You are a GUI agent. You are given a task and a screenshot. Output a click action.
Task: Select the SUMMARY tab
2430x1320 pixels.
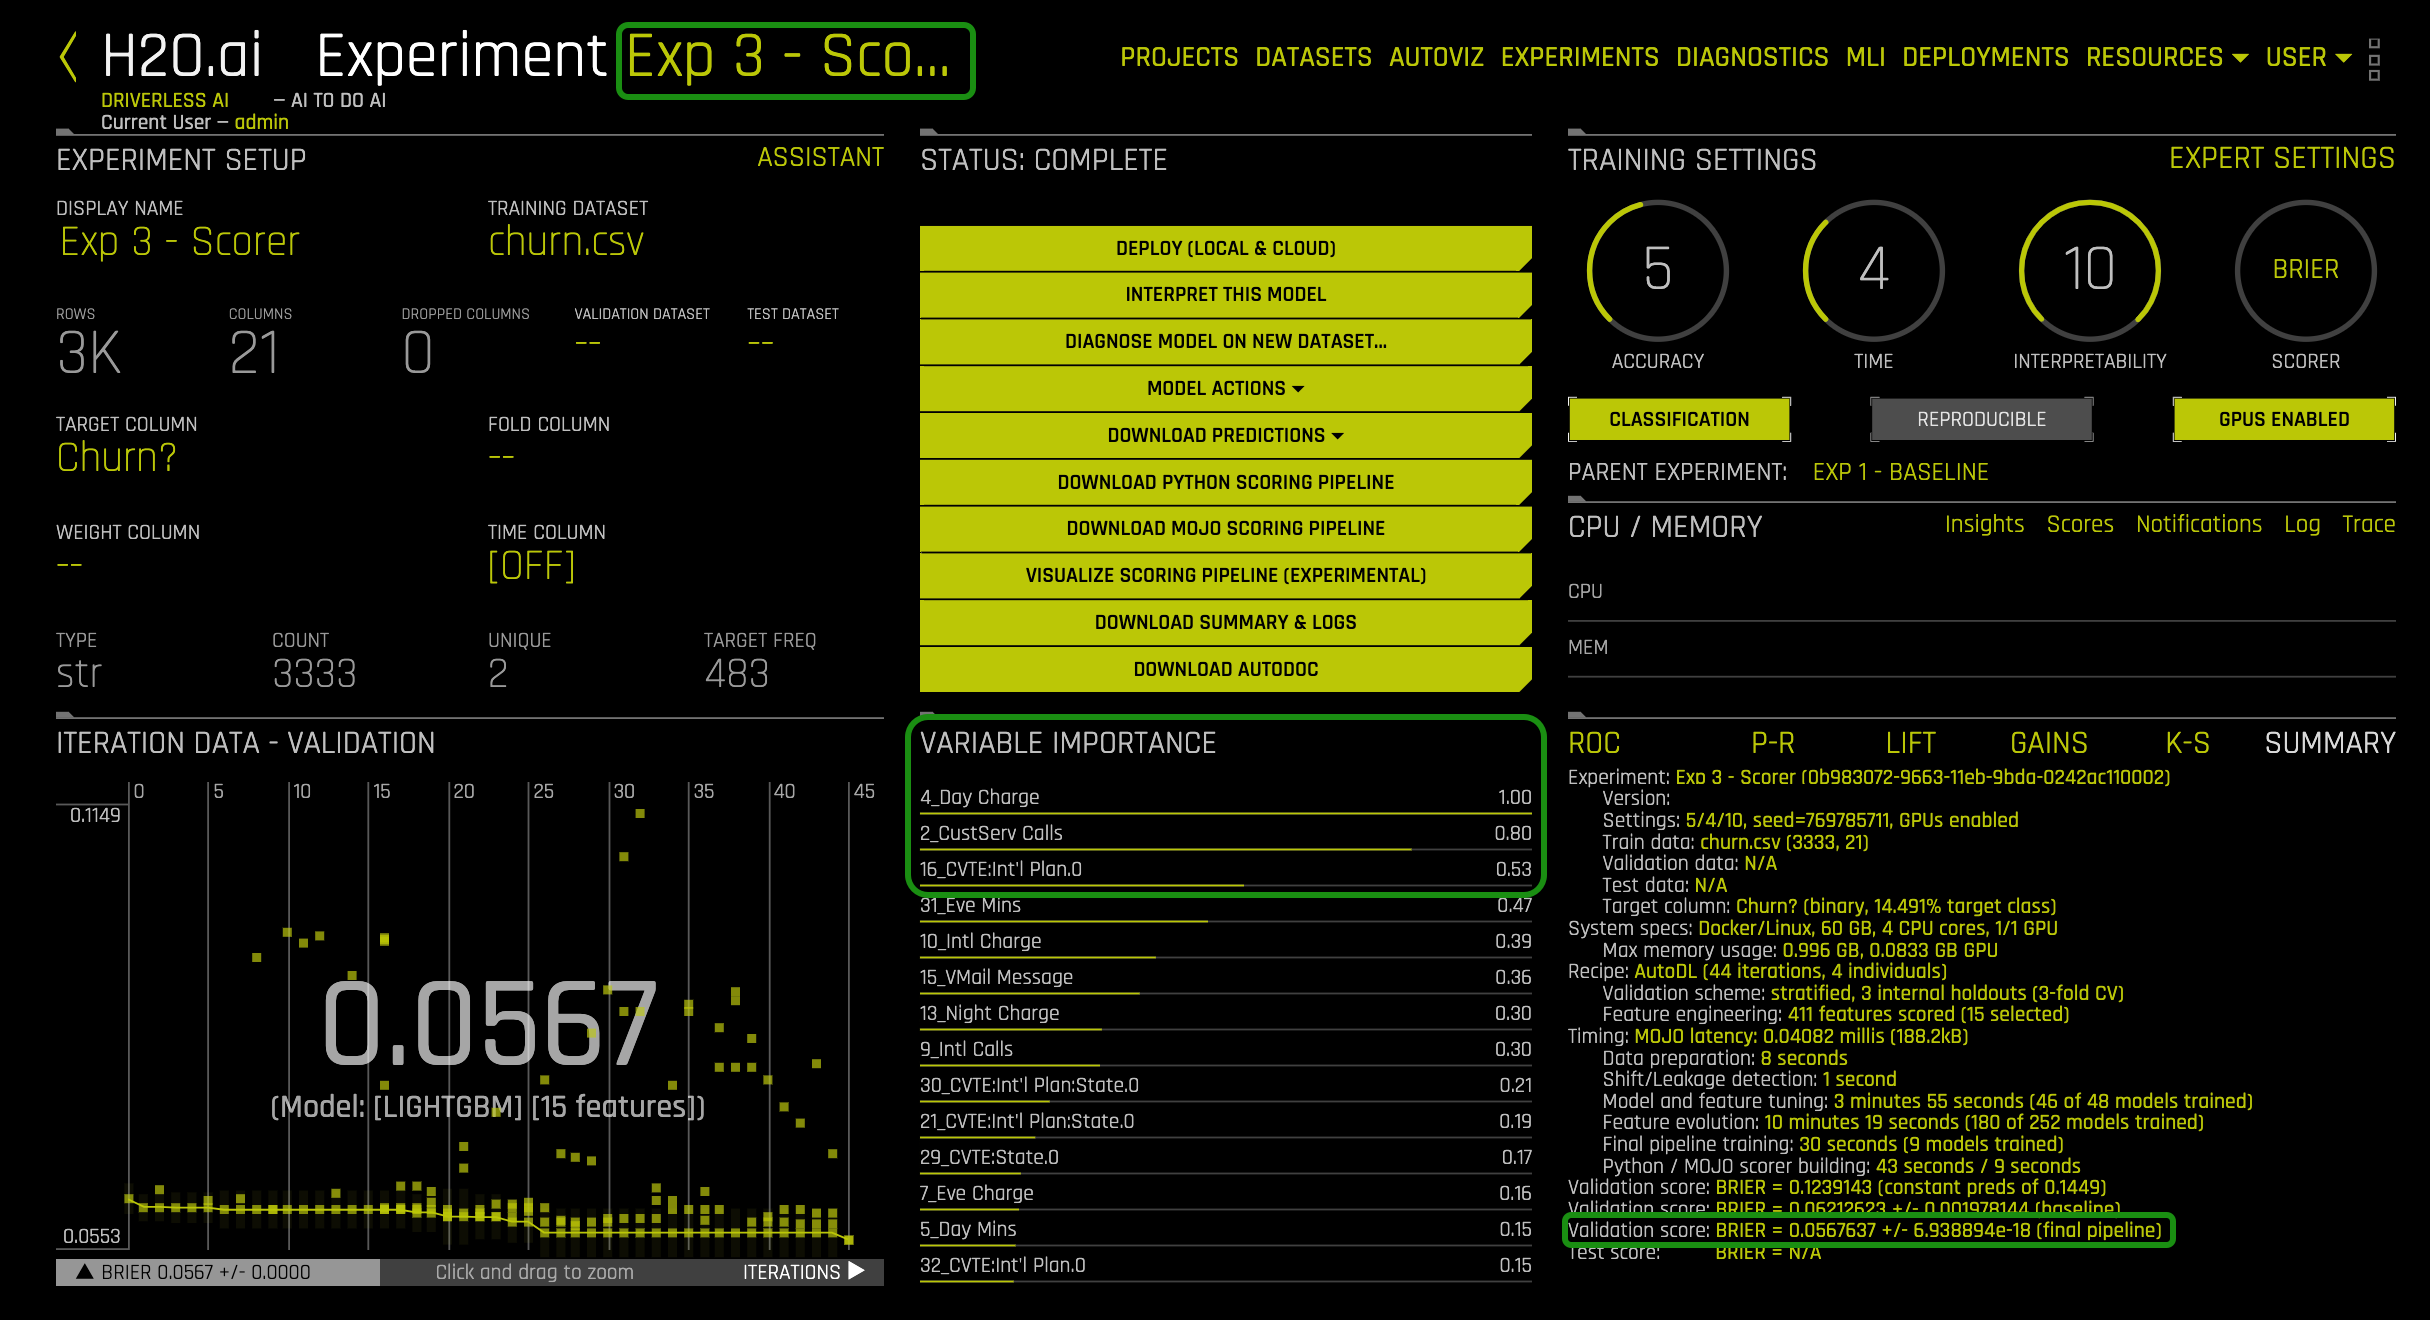pos(2329,743)
